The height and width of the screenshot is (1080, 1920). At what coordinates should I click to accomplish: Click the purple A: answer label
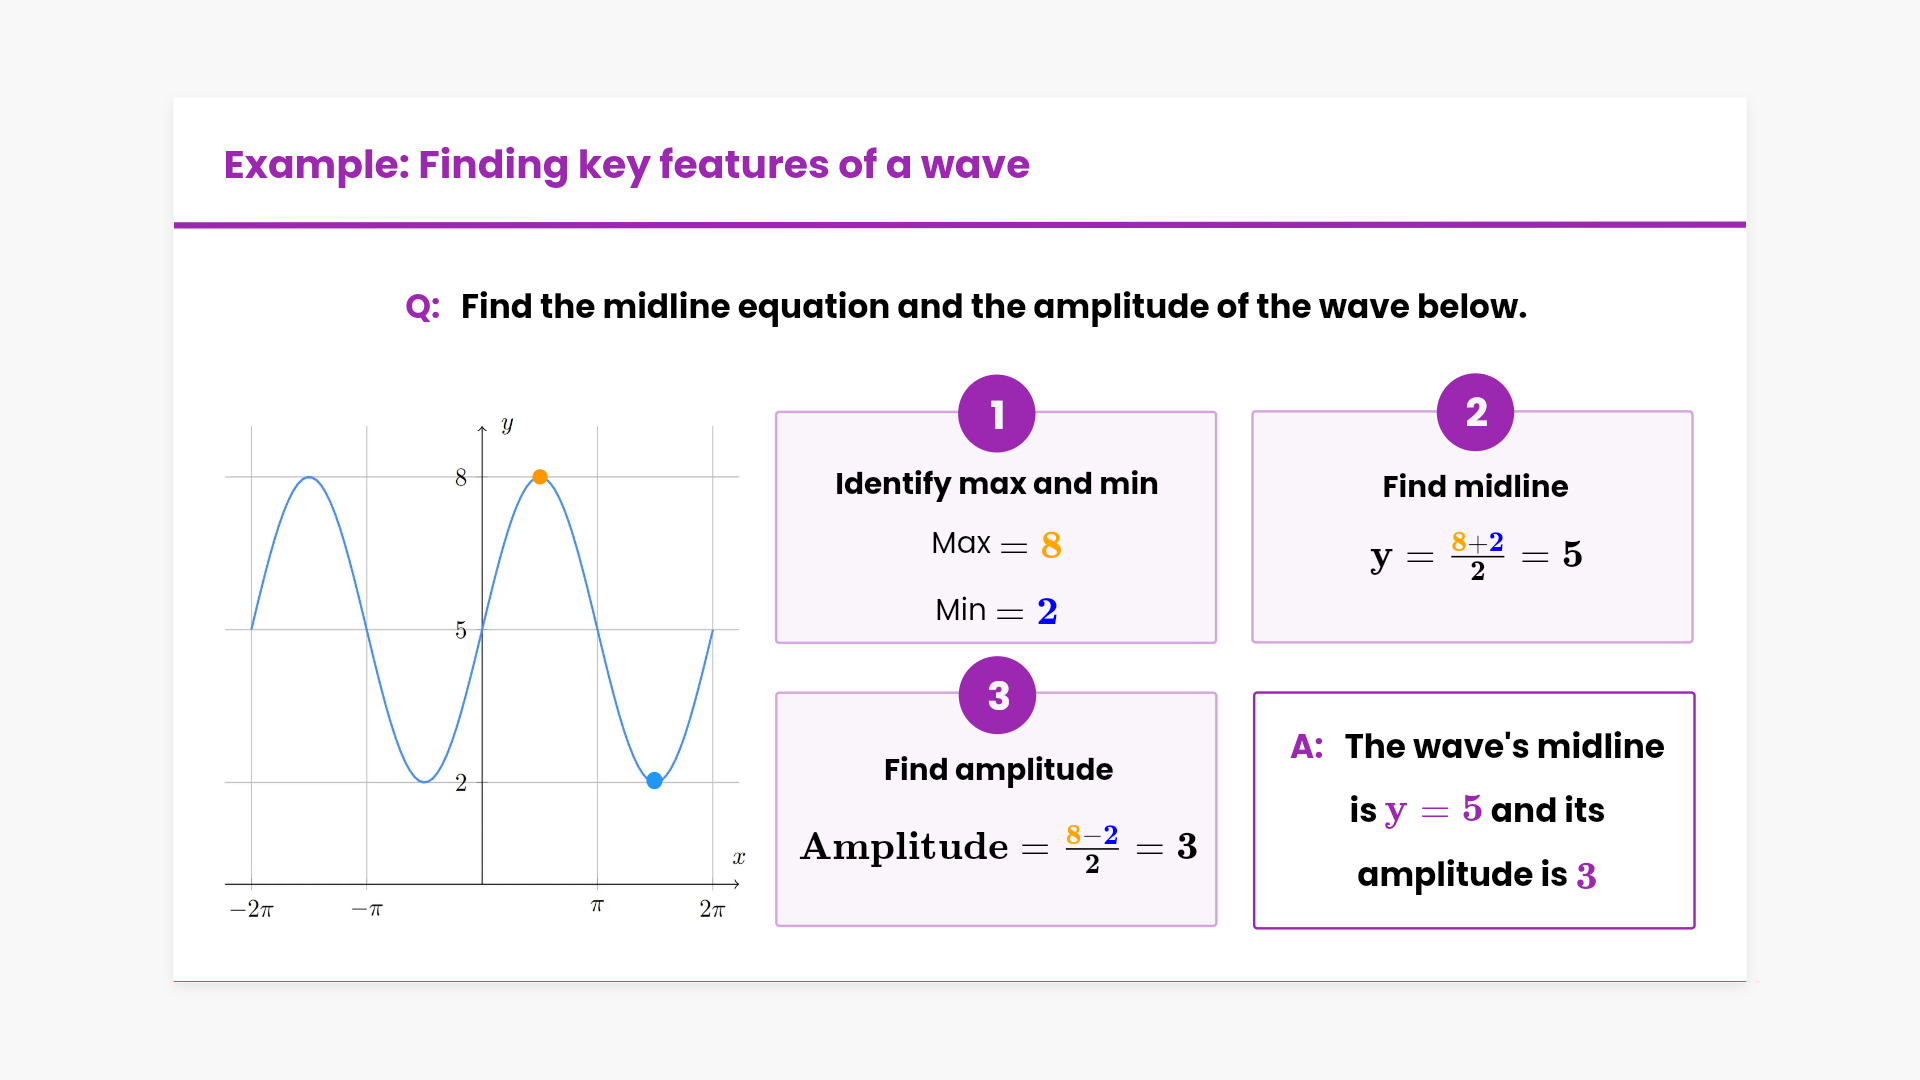click(x=1306, y=746)
